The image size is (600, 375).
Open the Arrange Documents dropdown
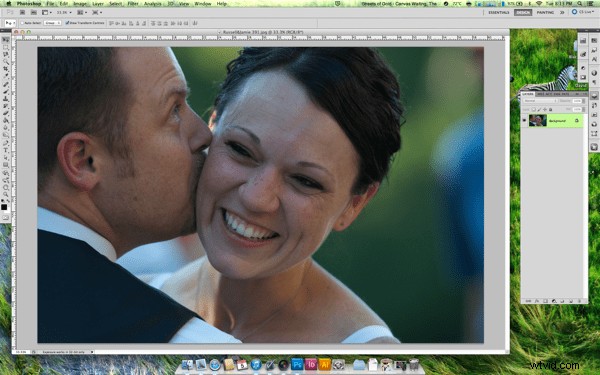(82, 12)
